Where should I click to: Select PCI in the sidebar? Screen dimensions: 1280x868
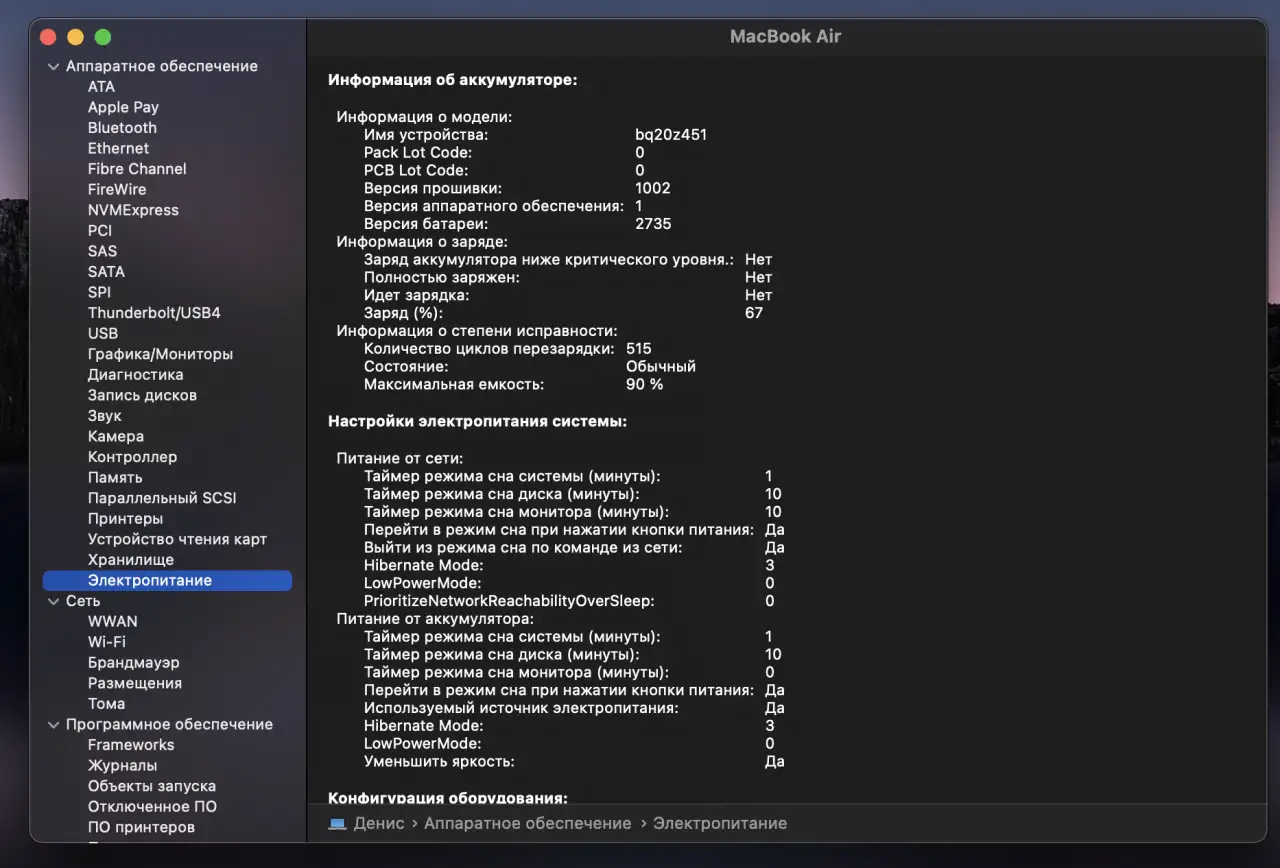click(100, 231)
